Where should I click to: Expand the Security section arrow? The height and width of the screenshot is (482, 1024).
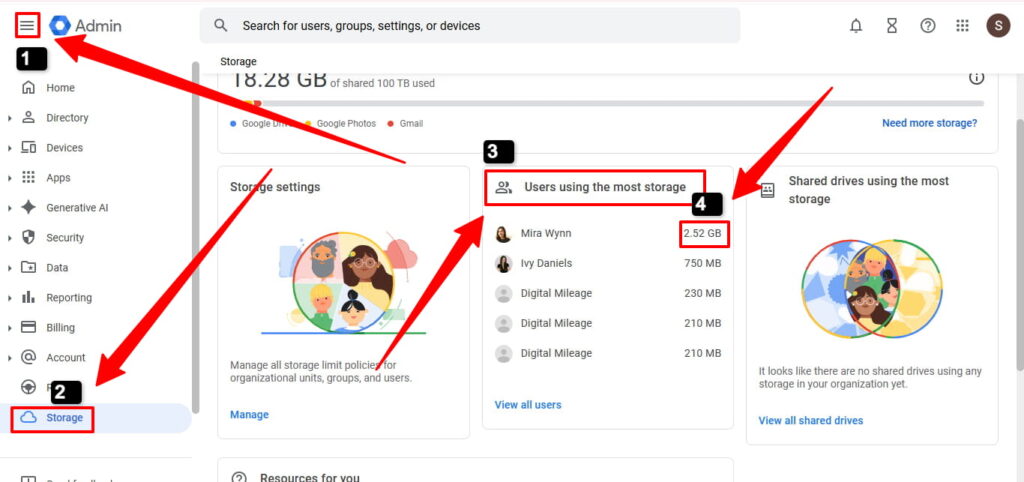coord(9,238)
